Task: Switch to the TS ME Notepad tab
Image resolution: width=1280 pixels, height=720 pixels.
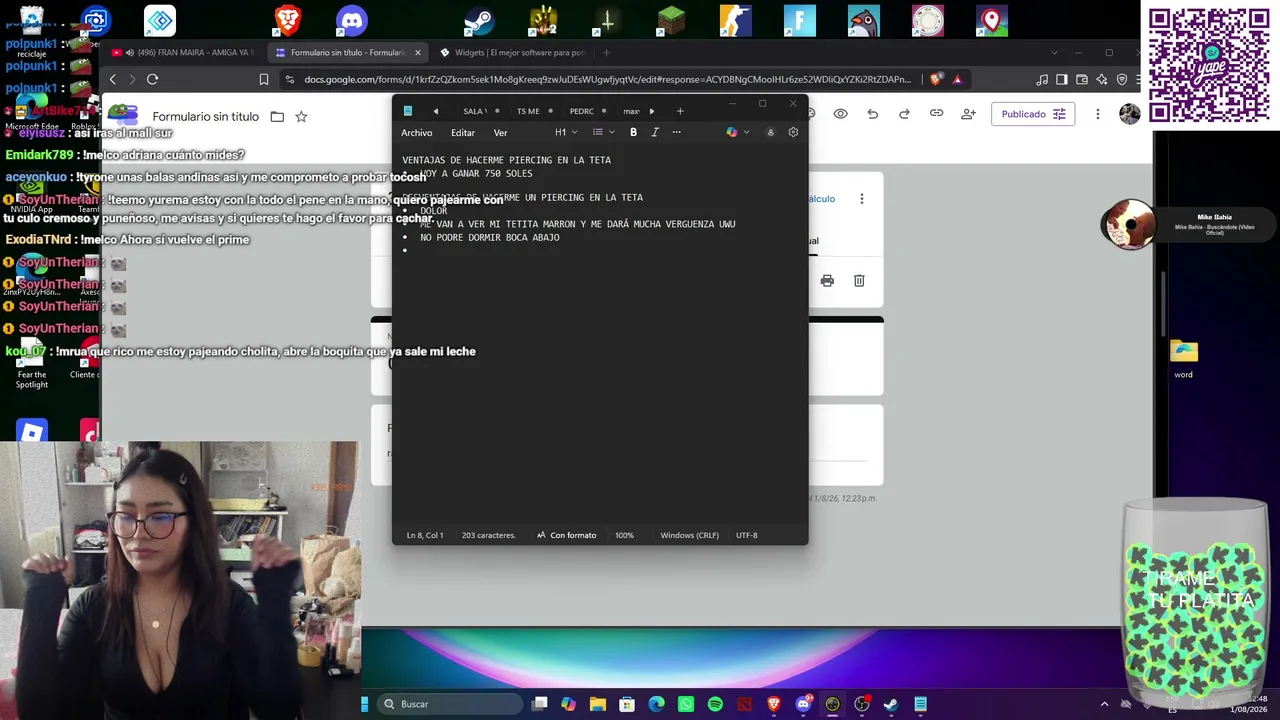Action: tap(529, 111)
